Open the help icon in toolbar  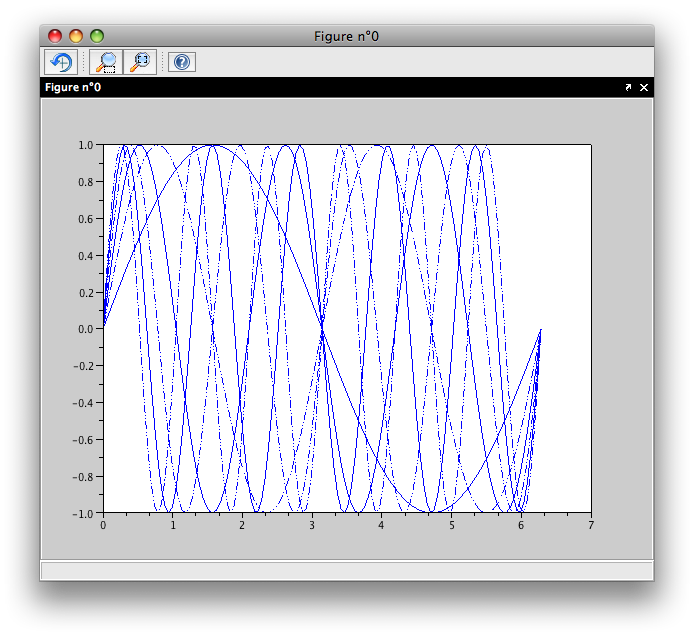[181, 62]
